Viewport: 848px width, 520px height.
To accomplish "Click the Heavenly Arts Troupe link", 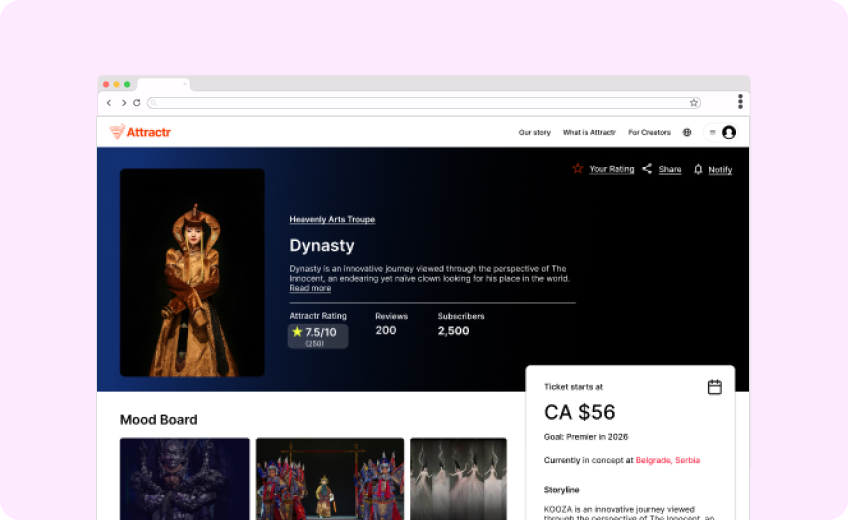I will (332, 219).
